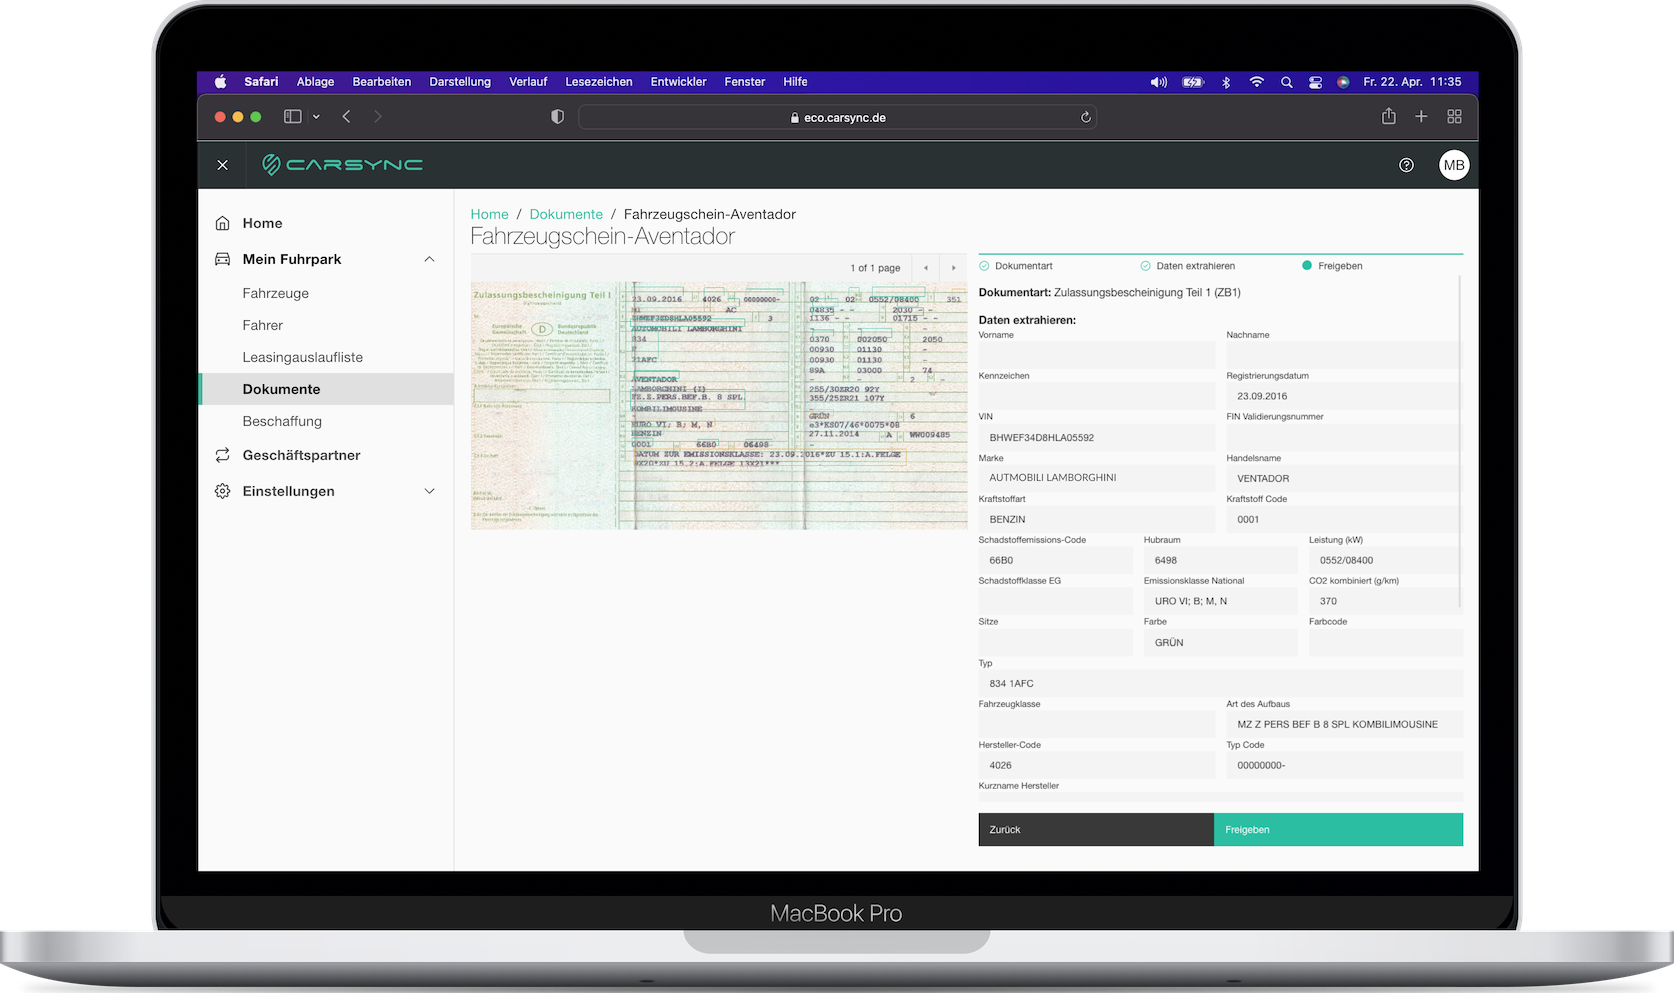Edit the Marke field AUTMOBILI LAMBORGHINI
This screenshot has height=993, width=1674.
pyautogui.click(x=1096, y=478)
